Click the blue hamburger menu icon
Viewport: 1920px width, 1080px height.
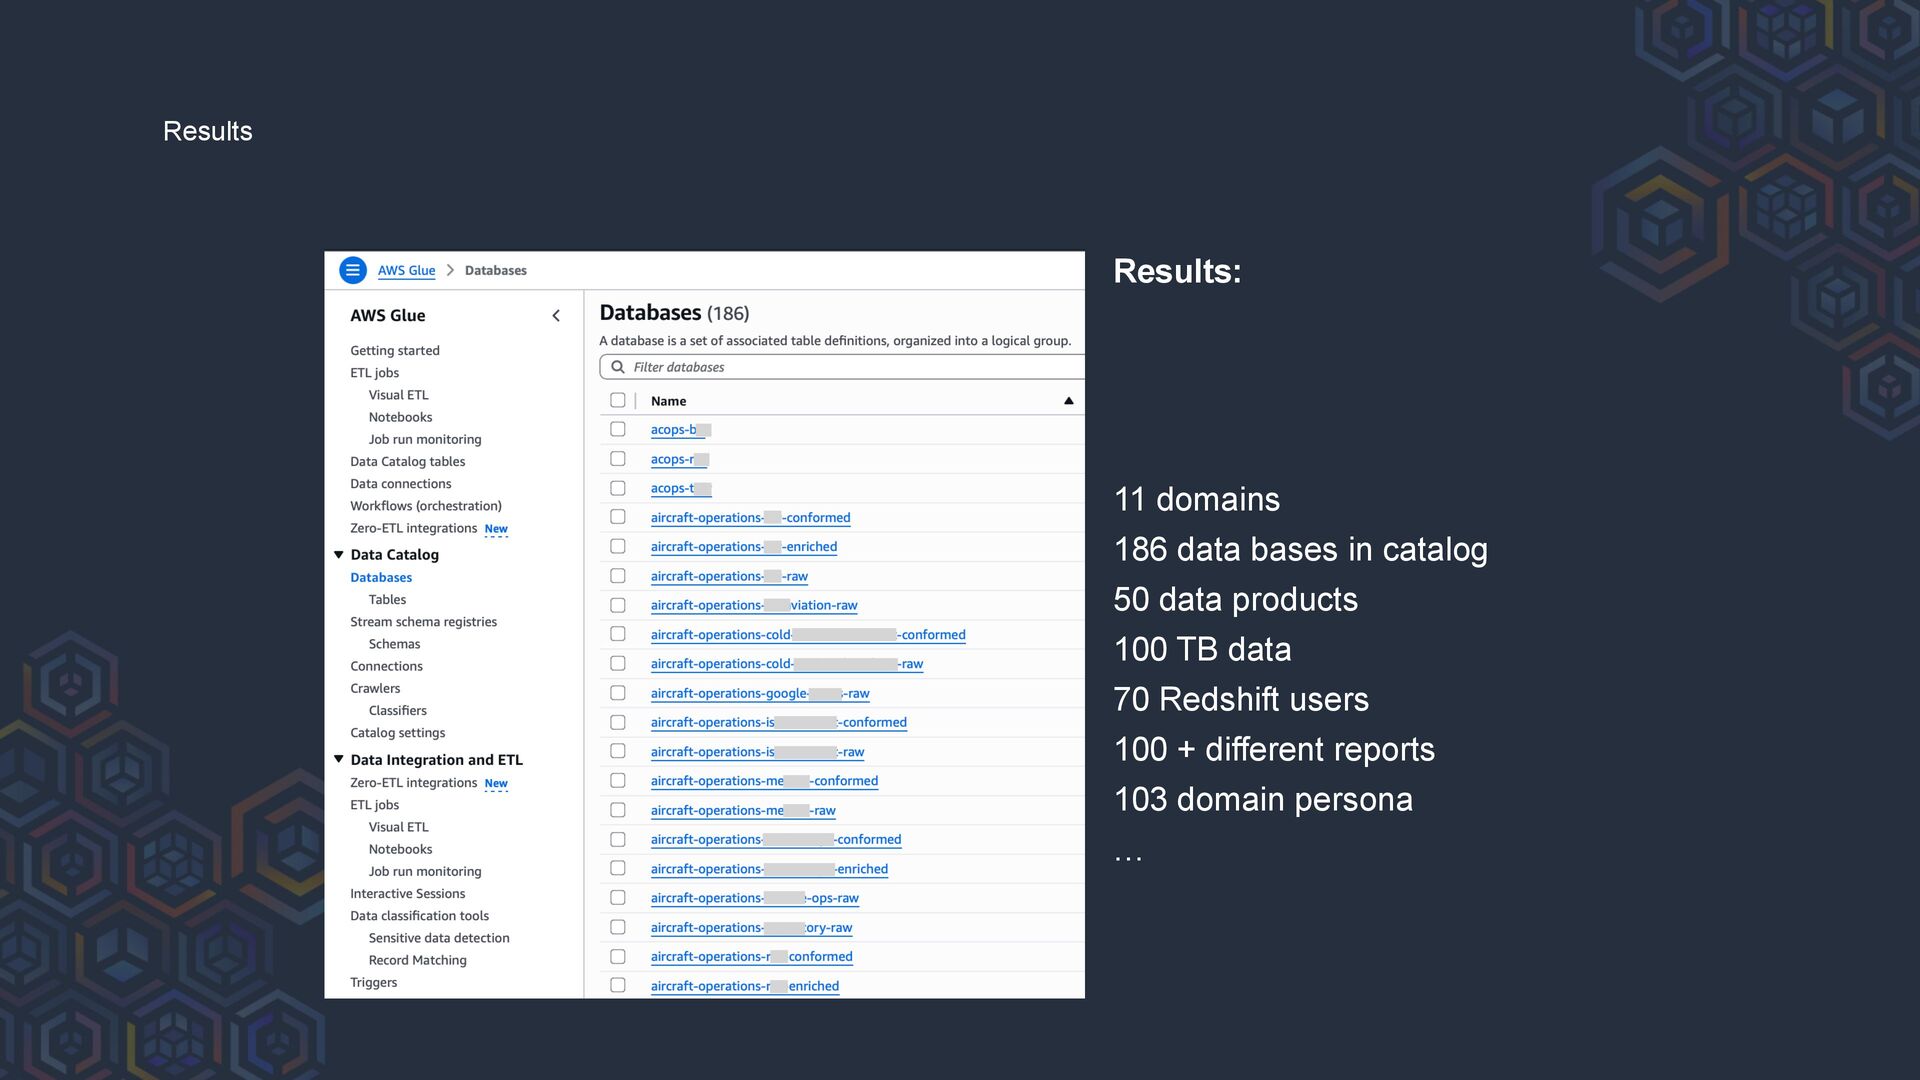pyautogui.click(x=352, y=270)
